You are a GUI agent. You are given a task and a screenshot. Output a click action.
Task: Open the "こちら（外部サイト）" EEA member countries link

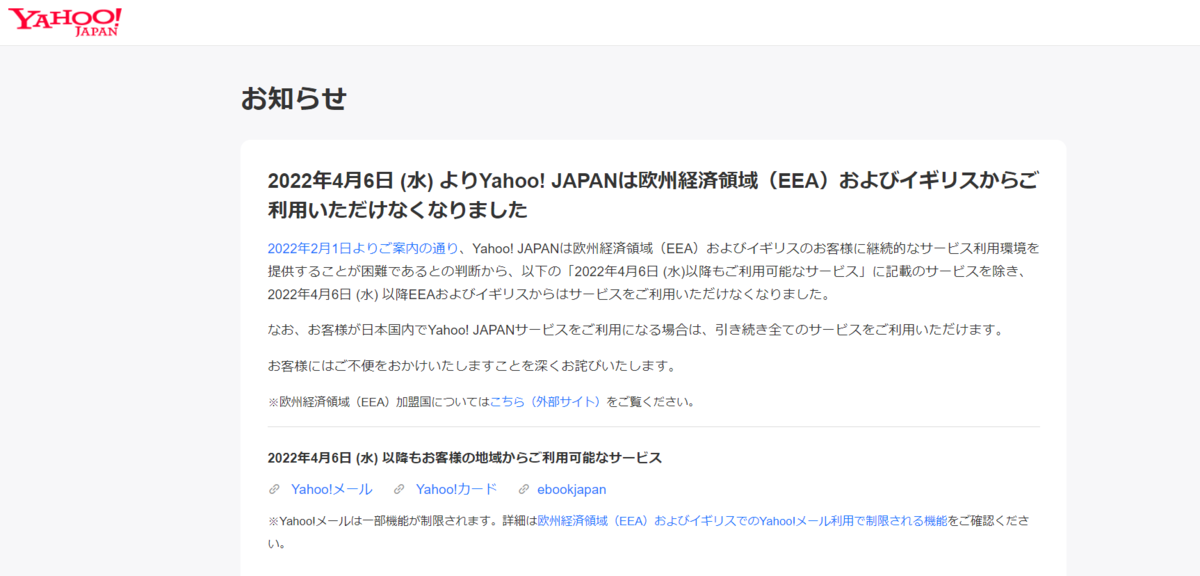(x=547, y=402)
